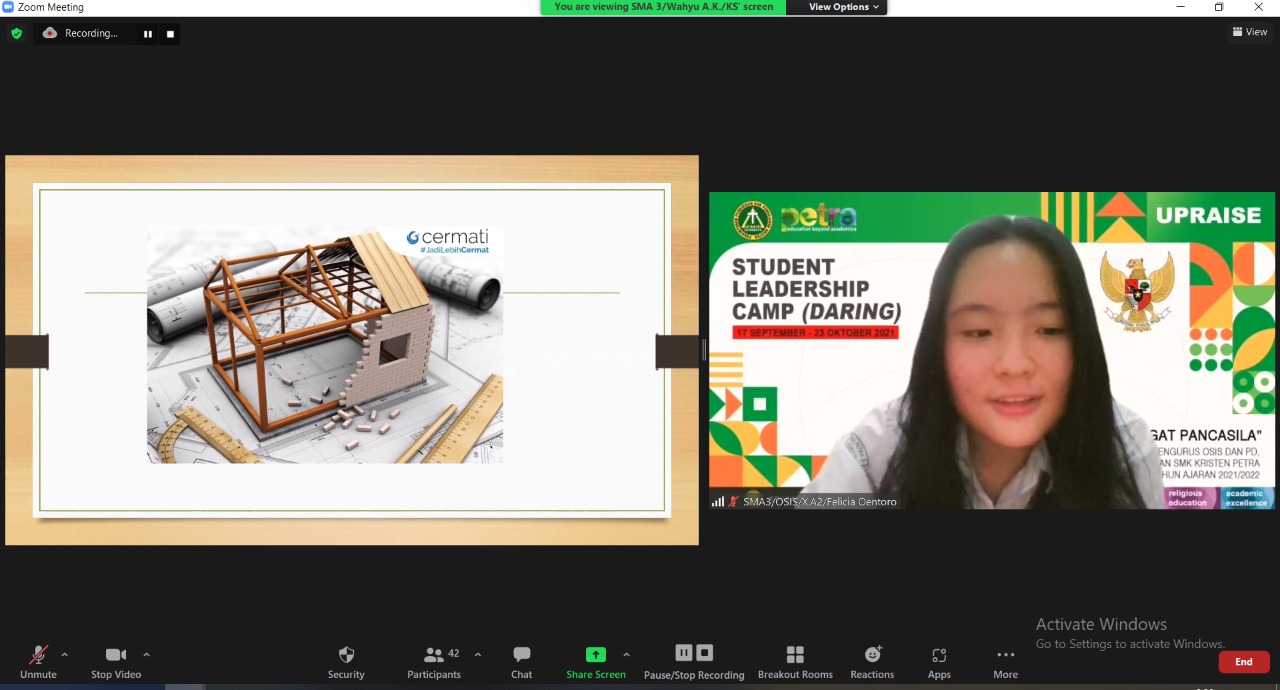Click the cloud Recording indicator icon

click(50, 33)
